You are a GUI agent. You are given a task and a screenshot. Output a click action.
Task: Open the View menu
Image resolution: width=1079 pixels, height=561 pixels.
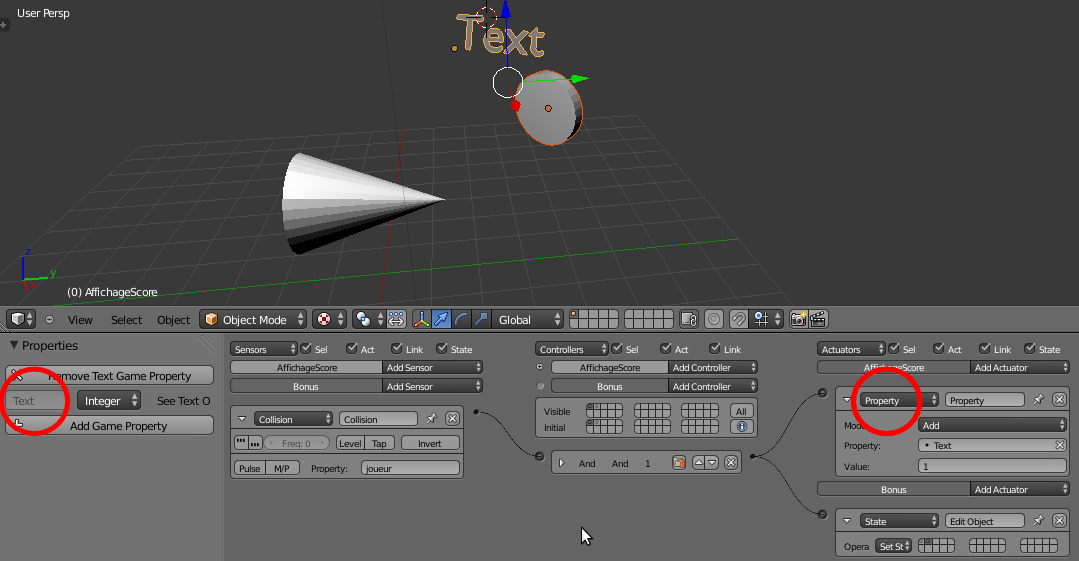[x=80, y=320]
